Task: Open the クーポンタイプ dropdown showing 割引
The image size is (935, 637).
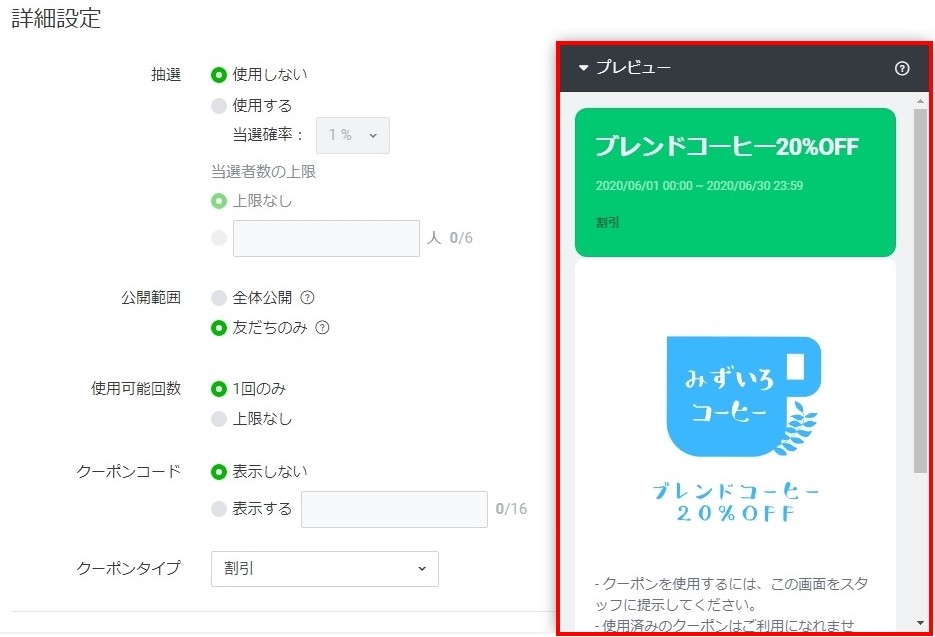Action: 323,568
